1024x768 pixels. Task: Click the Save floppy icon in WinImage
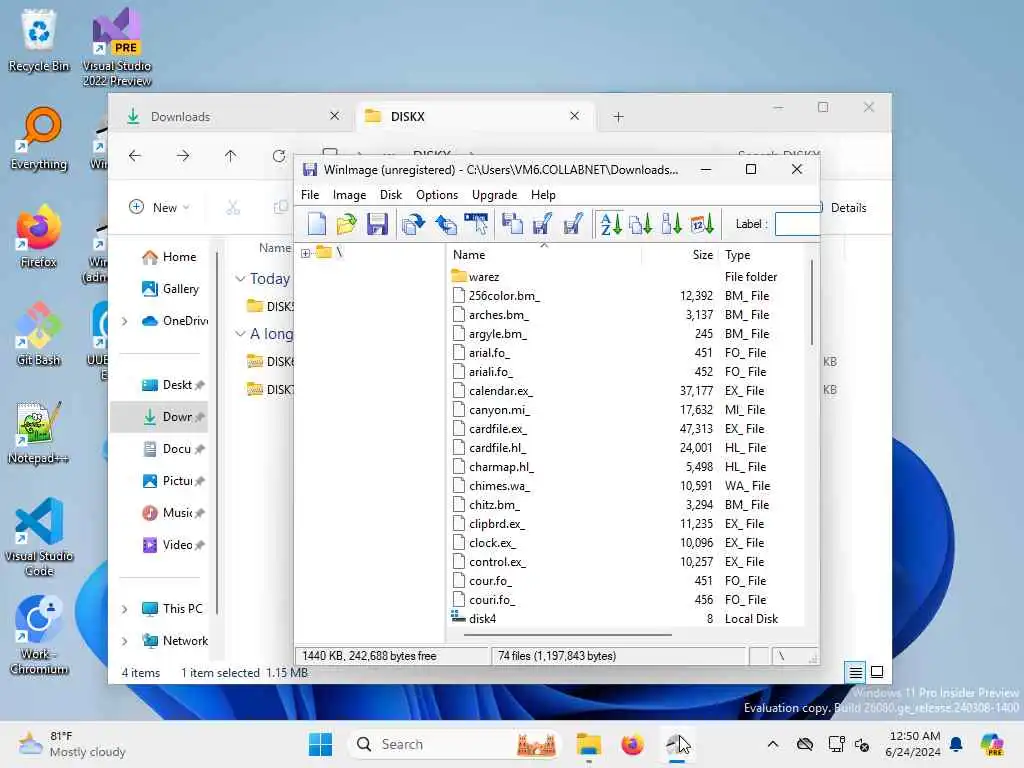(377, 224)
